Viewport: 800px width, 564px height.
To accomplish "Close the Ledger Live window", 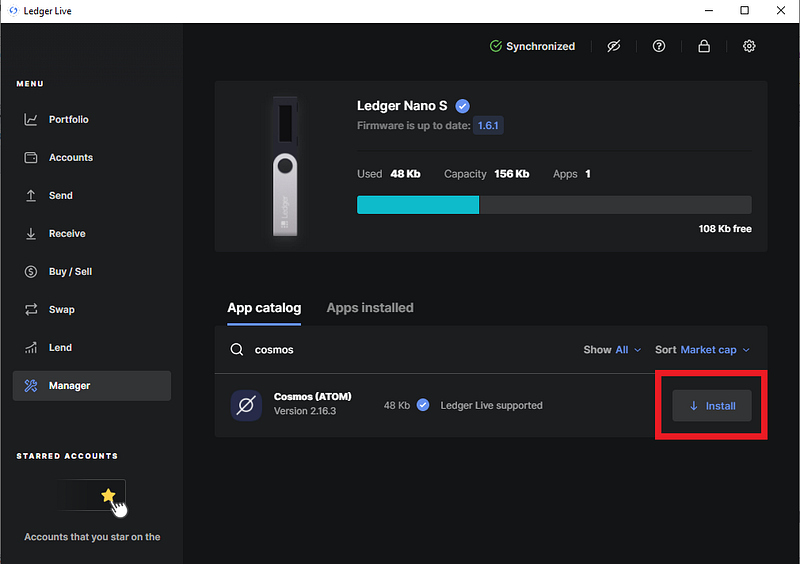I will point(781,11).
